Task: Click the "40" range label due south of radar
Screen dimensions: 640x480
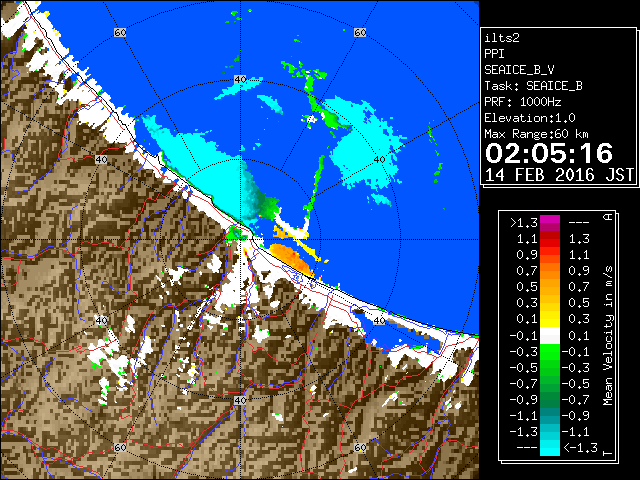Action: click(x=240, y=400)
